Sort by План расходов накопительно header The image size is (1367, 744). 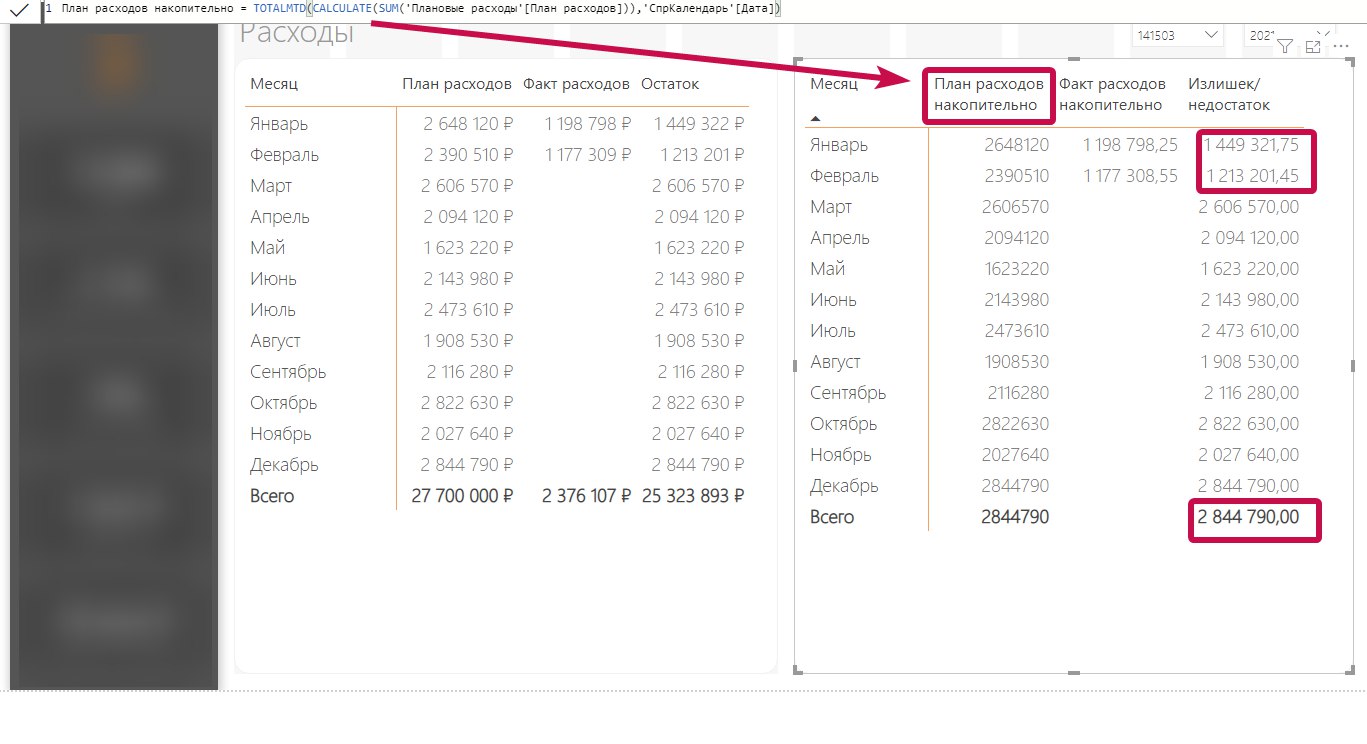tap(988, 94)
